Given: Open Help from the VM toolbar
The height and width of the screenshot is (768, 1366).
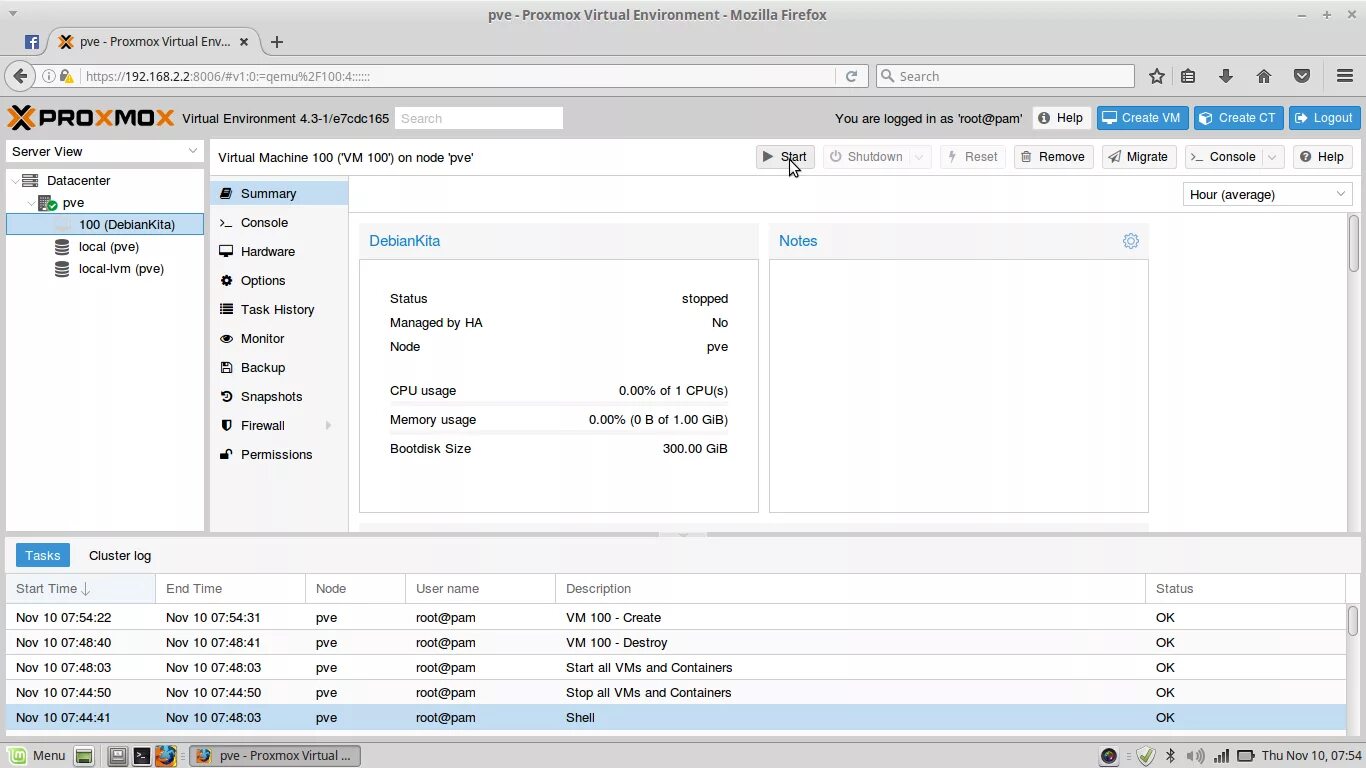Looking at the screenshot, I should click(1322, 157).
